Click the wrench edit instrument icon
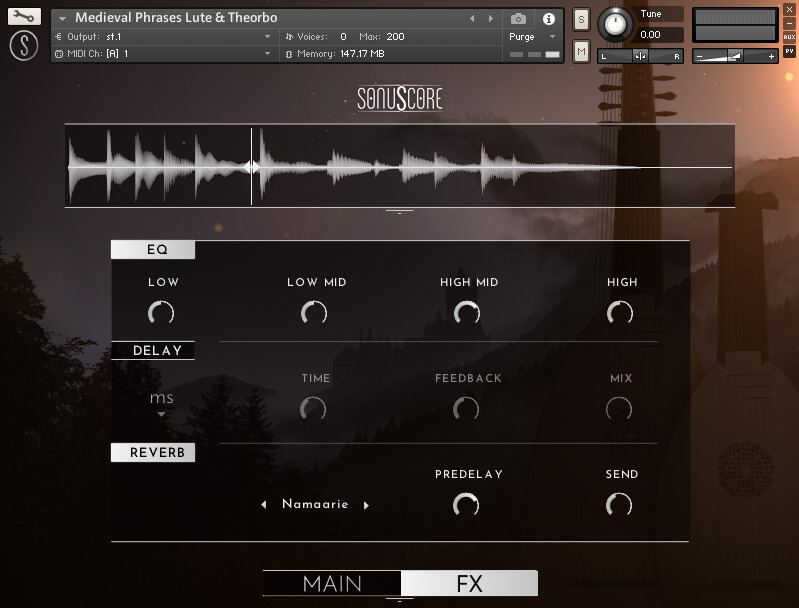Viewport: 799px width, 608px height. click(x=25, y=17)
